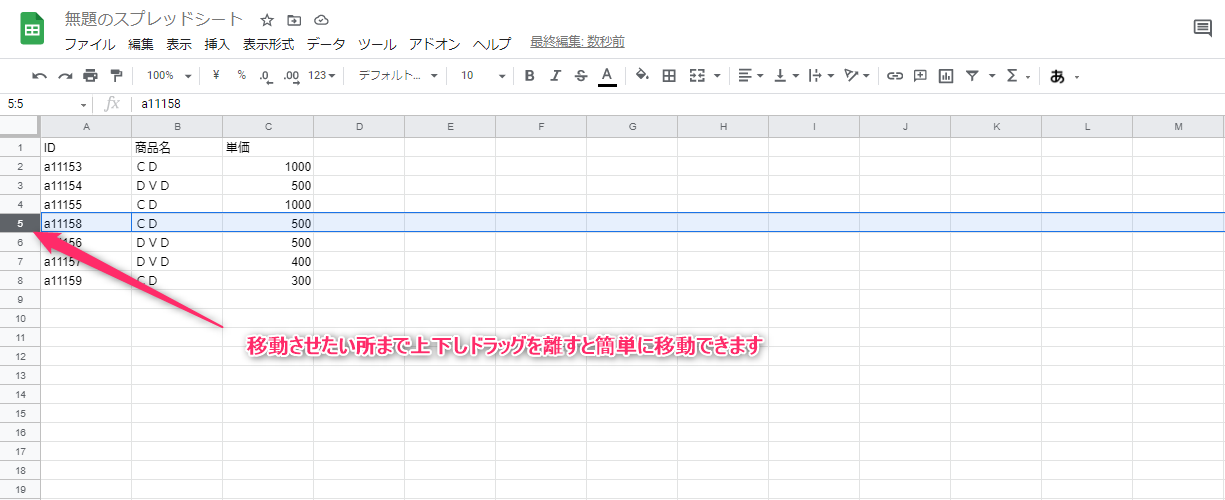
Task: Open the 表示形式 menu
Action: 269,44
